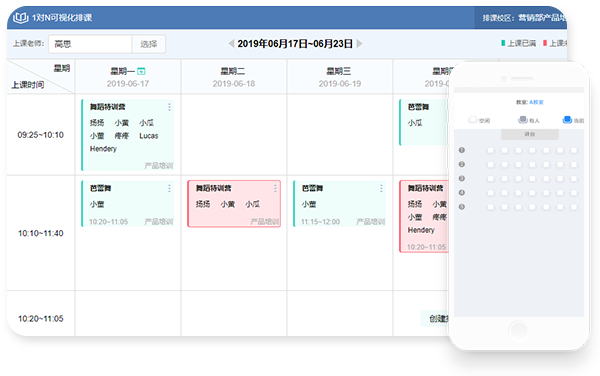Click the current-seat blue legend icon
600x376 pixels.
click(x=567, y=120)
